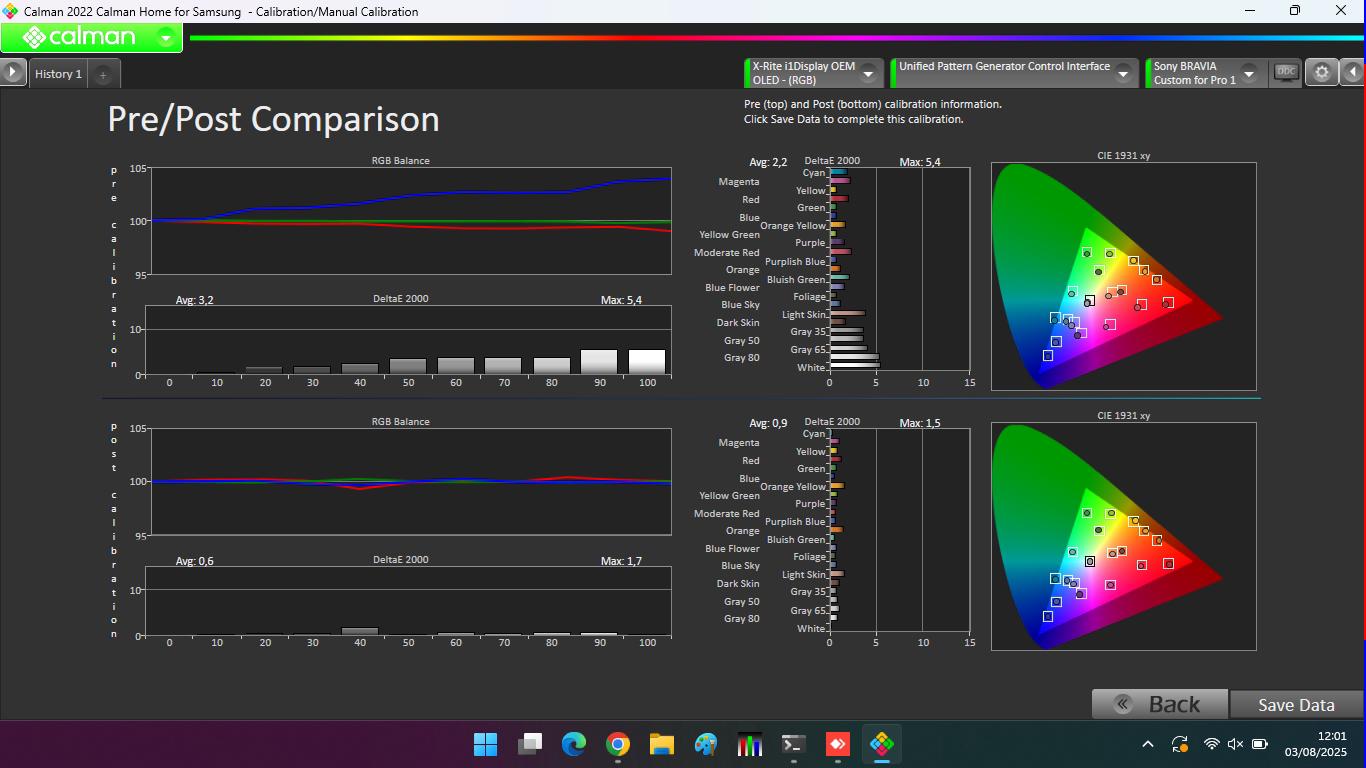Click the pre-calibration CIE 1931 xy diagram
This screenshot has width=1366, height=768.
pyautogui.click(x=1123, y=276)
